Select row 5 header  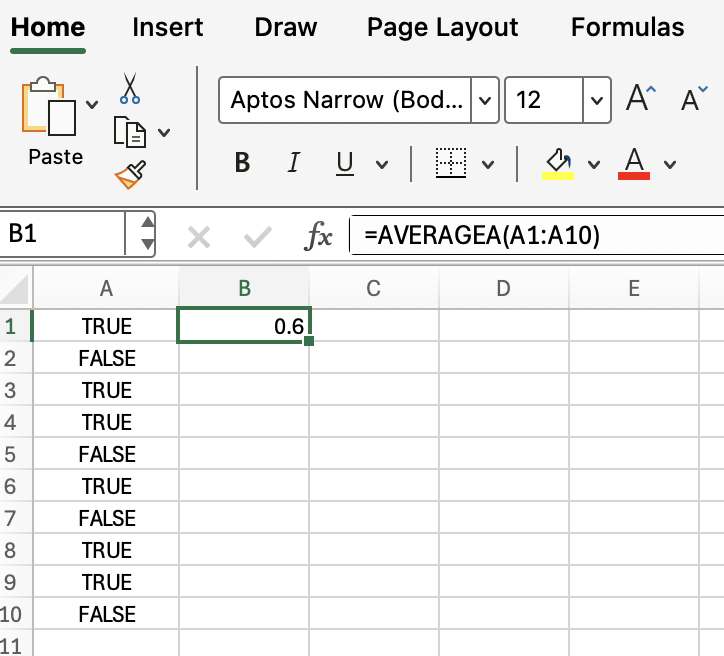(x=16, y=454)
